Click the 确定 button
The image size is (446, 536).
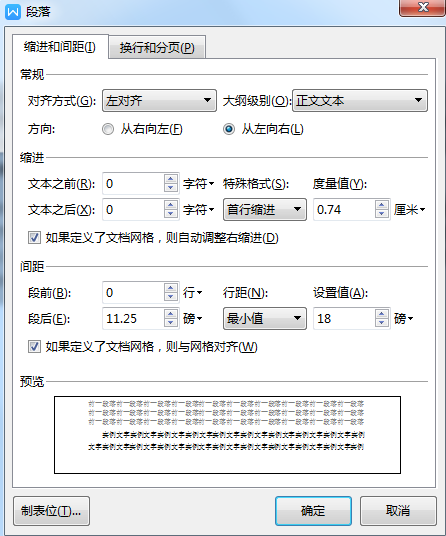pyautogui.click(x=313, y=511)
